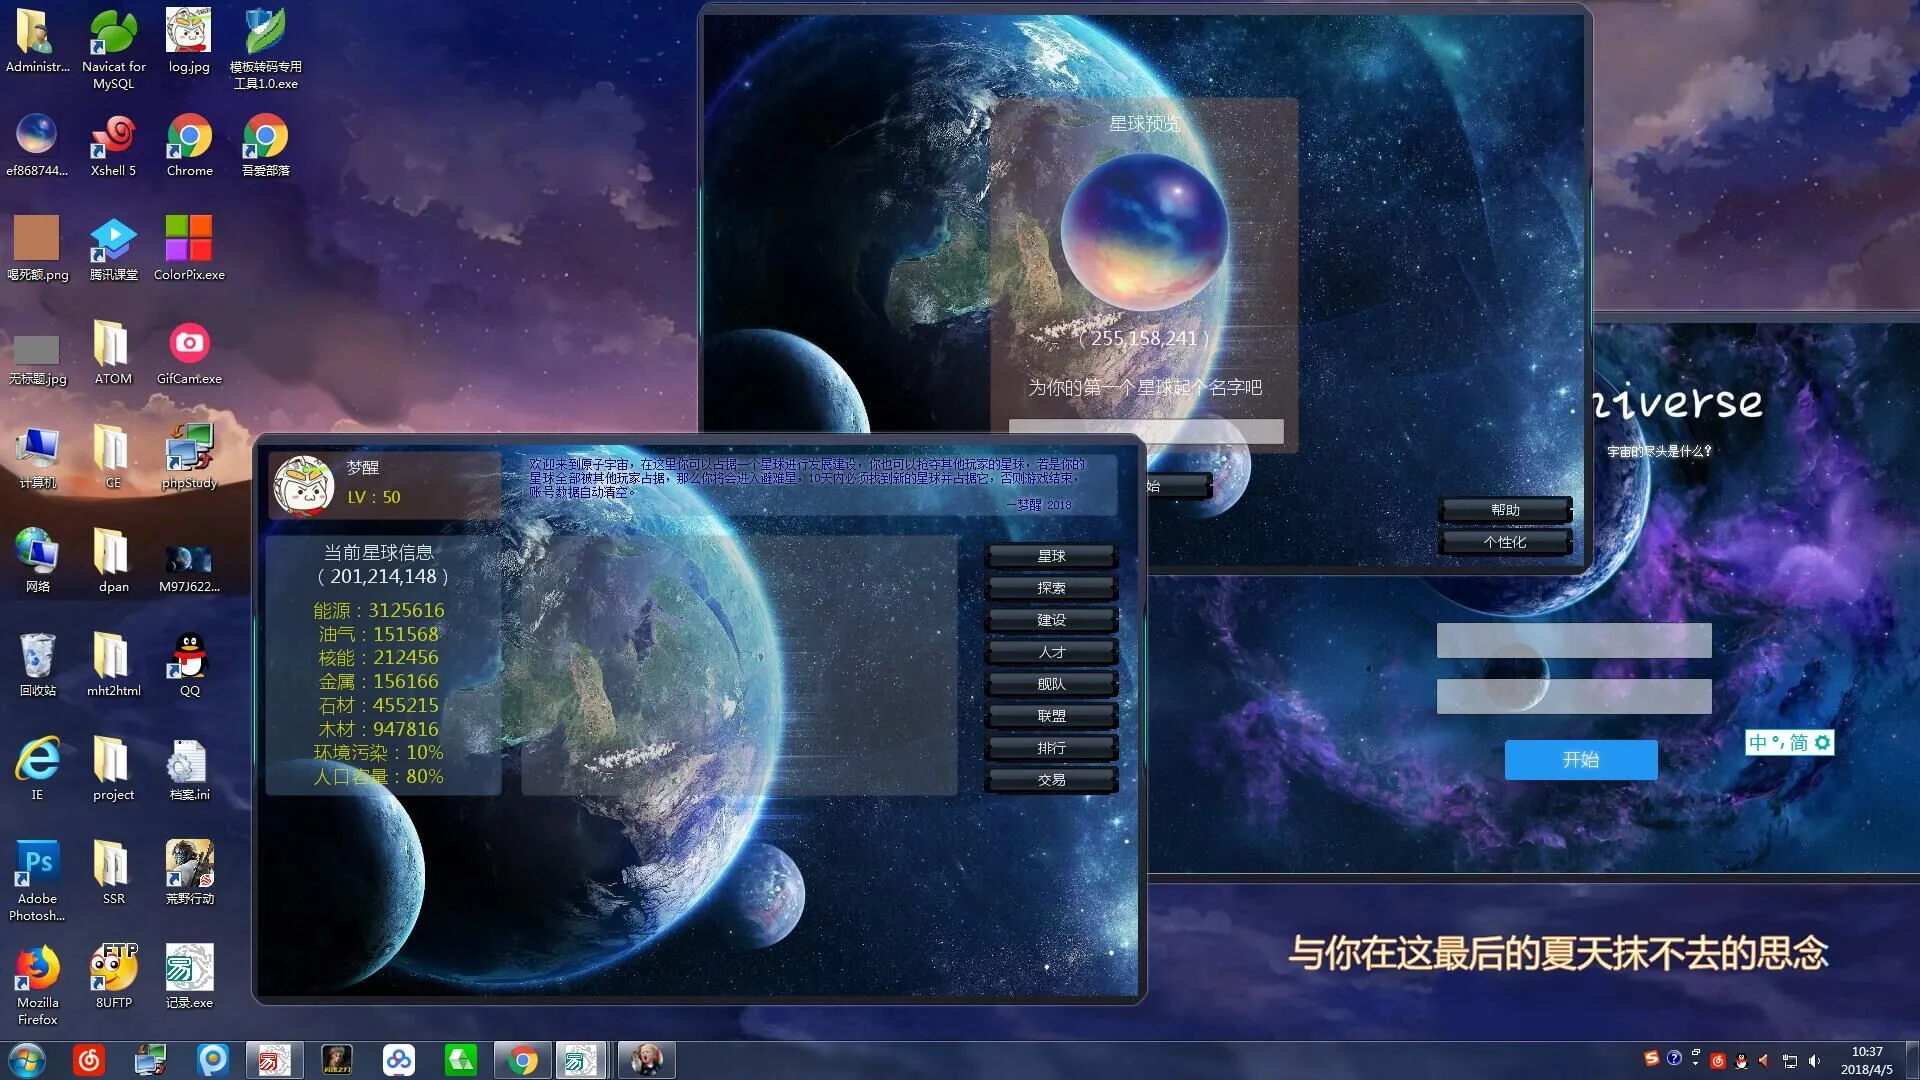
Task: Open 个性化 in the planet preview window
Action: pos(1505,542)
